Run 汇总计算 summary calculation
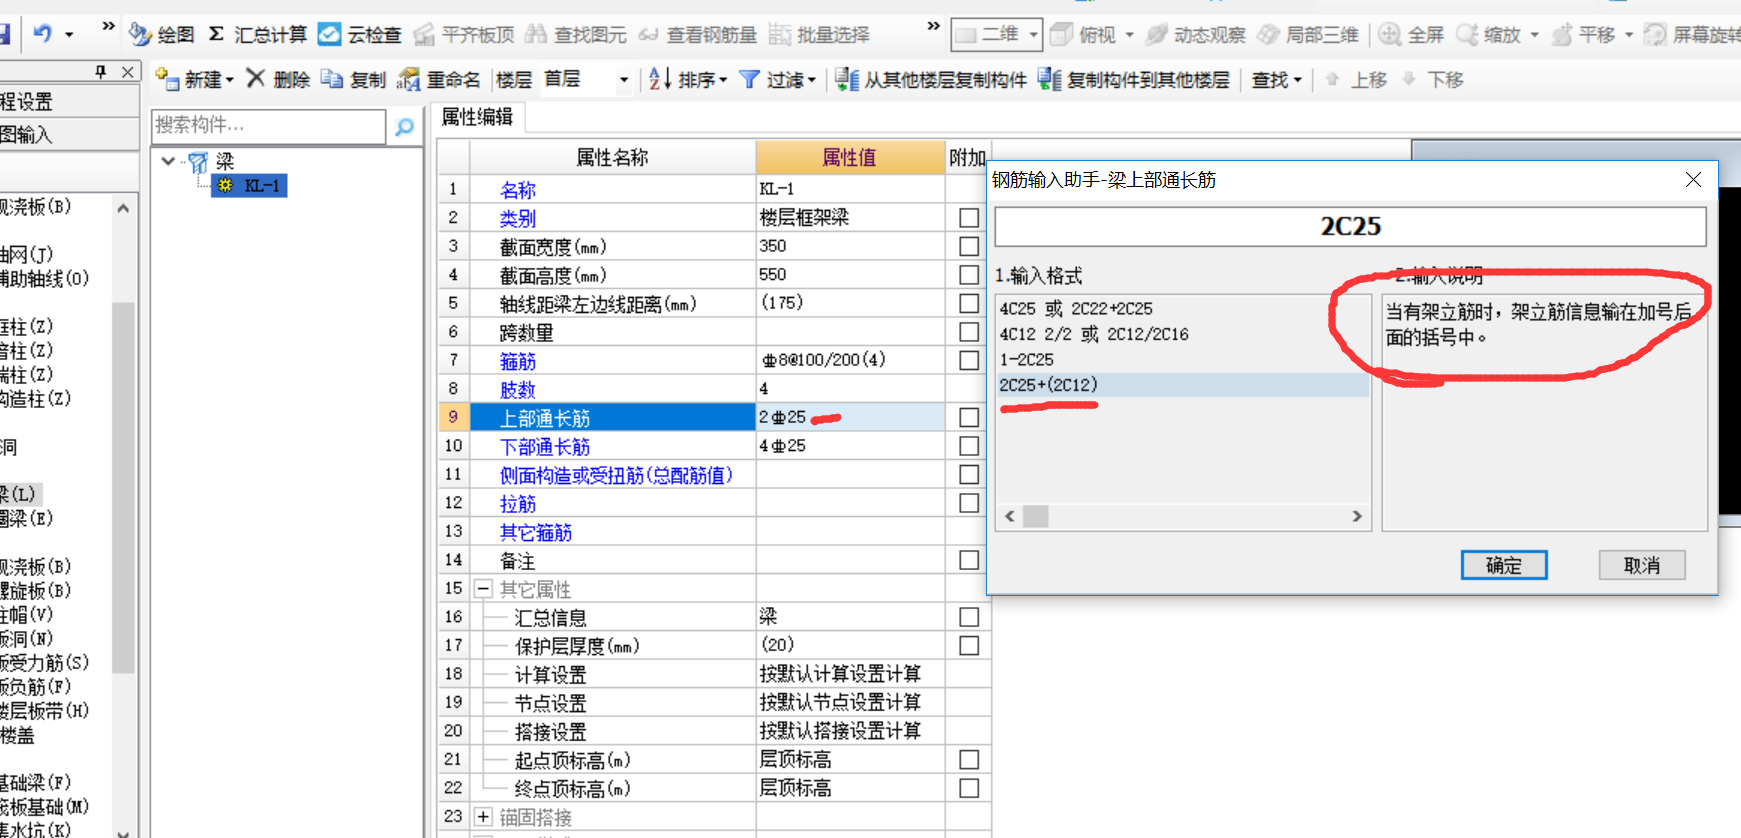The height and width of the screenshot is (838, 1741). pos(257,34)
